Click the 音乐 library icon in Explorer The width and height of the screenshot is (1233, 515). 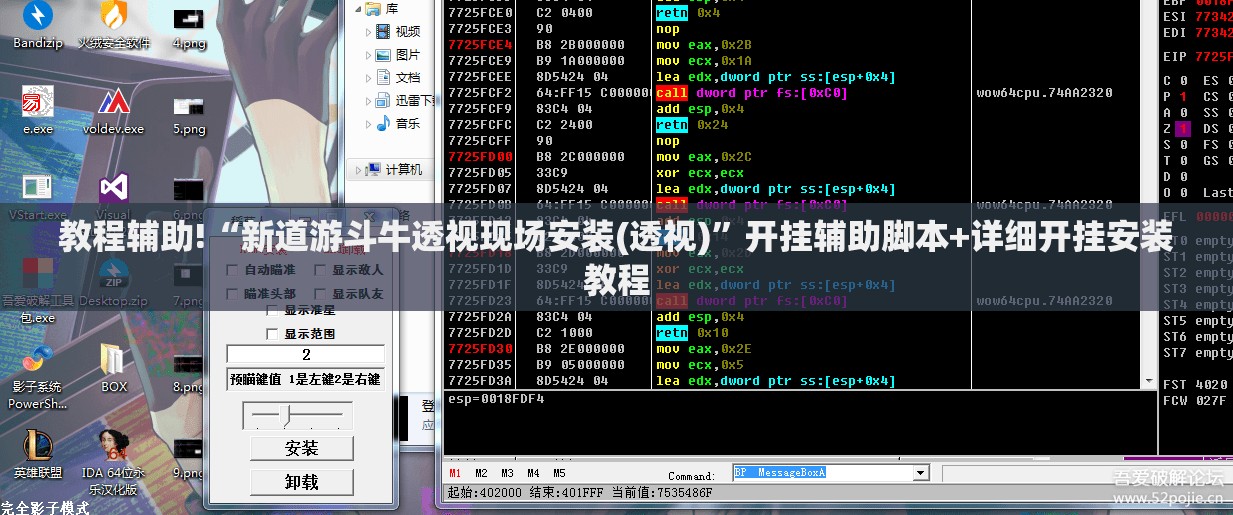(x=383, y=123)
